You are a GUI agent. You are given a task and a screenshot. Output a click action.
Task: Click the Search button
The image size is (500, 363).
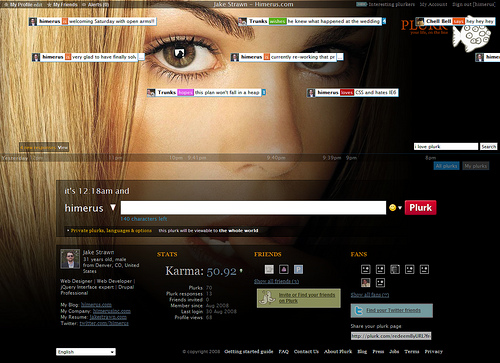489,147
